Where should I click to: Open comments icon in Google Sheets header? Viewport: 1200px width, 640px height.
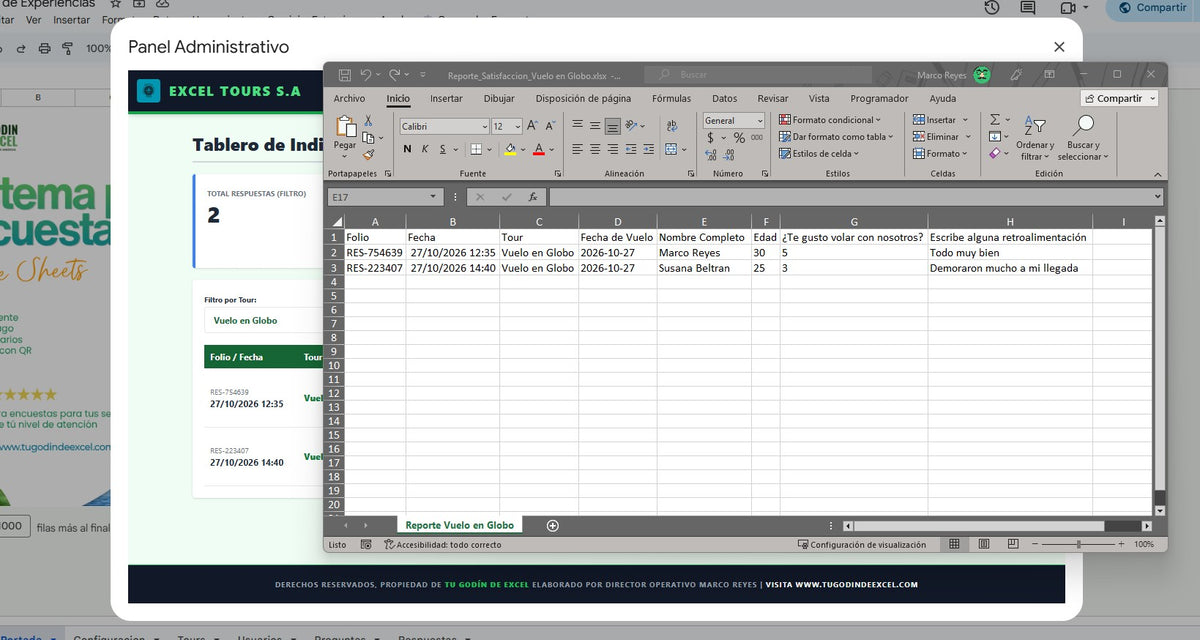click(x=1028, y=7)
